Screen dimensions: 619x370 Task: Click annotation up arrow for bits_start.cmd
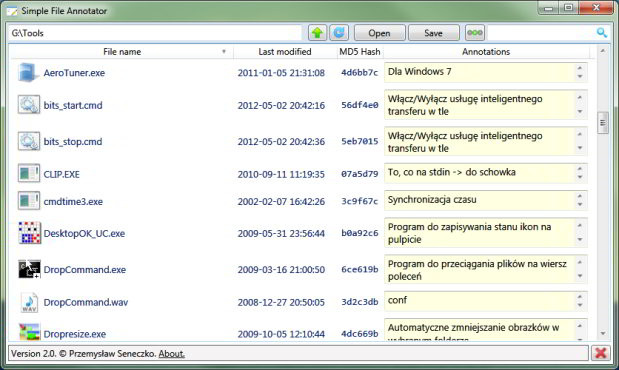coord(580,97)
